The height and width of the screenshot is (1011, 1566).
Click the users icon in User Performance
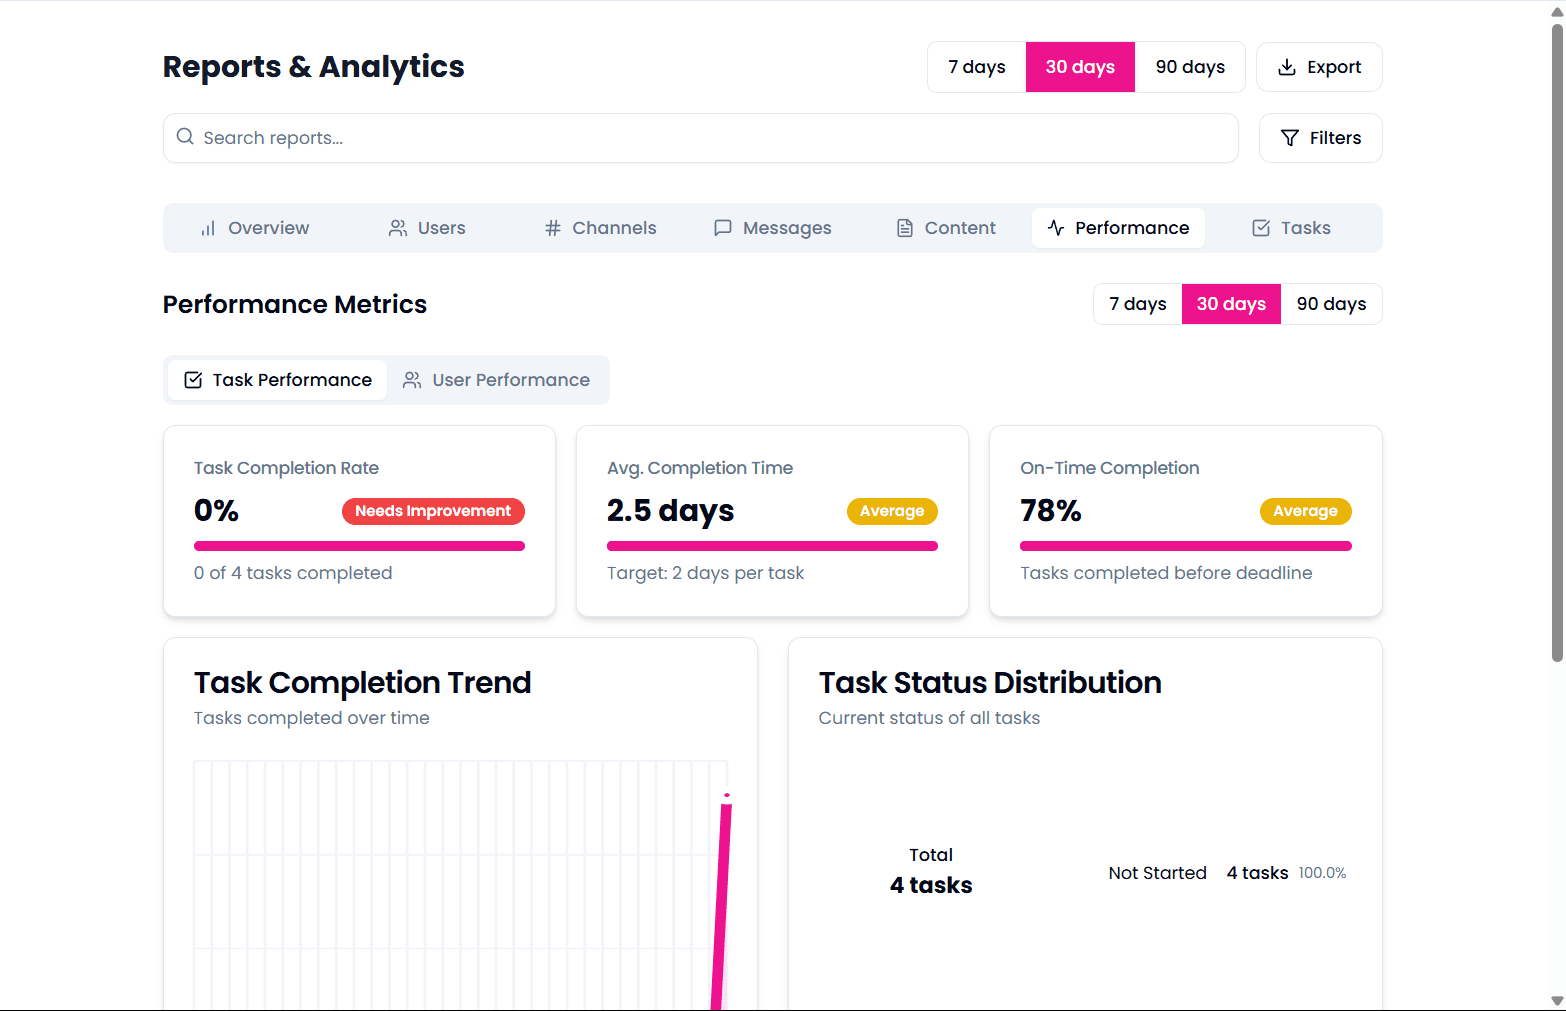[412, 380]
